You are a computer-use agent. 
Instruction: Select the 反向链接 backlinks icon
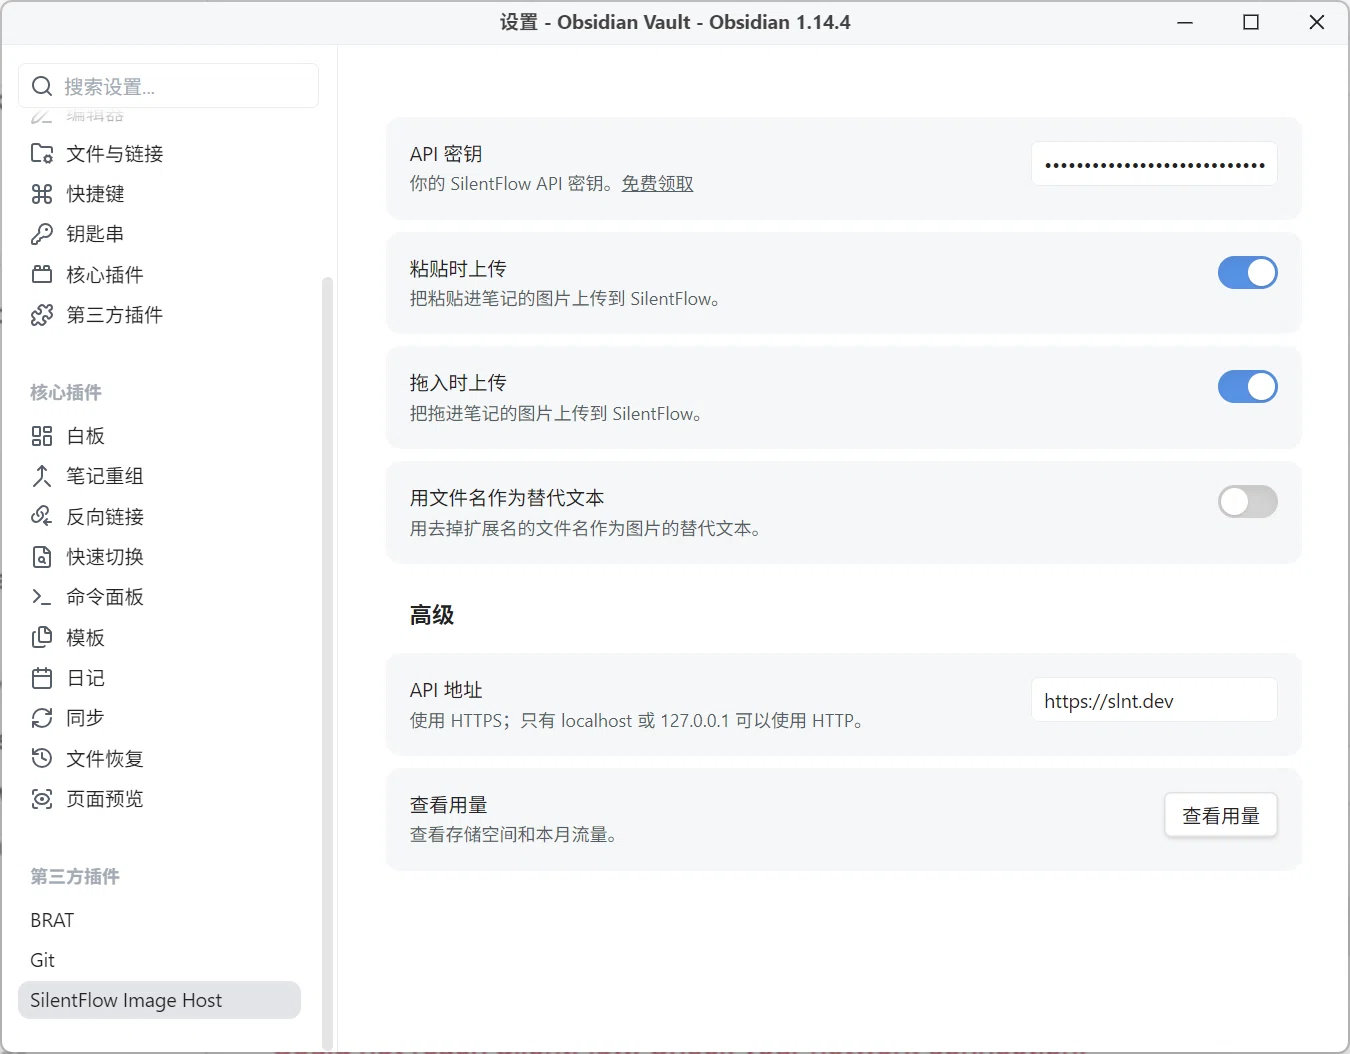click(42, 516)
